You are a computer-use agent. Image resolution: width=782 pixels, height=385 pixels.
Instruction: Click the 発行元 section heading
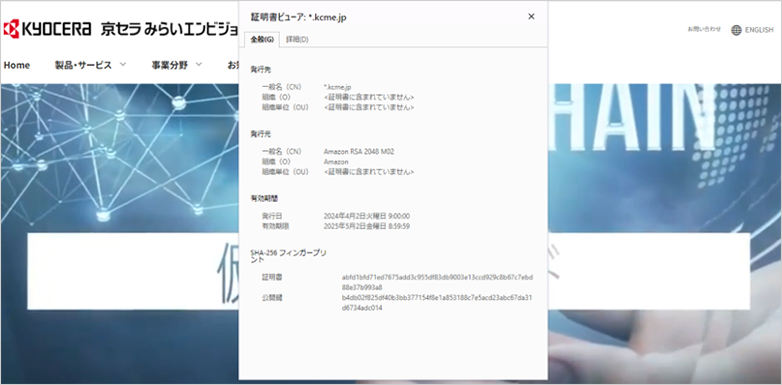pyautogui.click(x=261, y=134)
